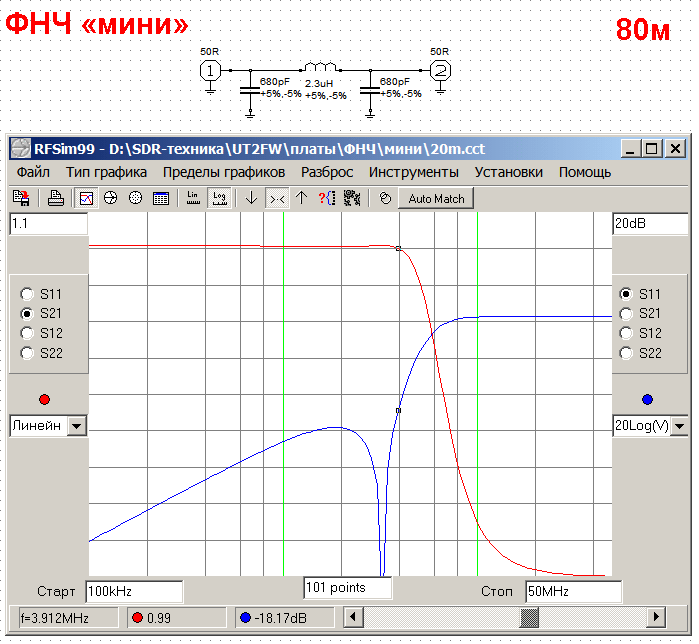Click RFSim99 title bar application icon

click(21, 148)
